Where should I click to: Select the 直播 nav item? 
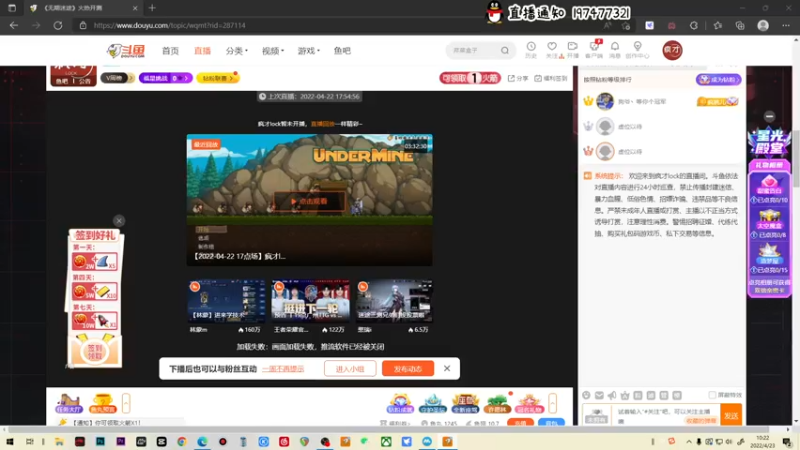pyautogui.click(x=203, y=51)
